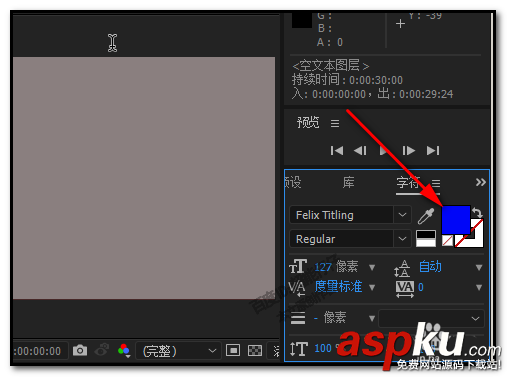Click the tracking VA icon
This screenshot has height=377, width=507.
coord(405,289)
